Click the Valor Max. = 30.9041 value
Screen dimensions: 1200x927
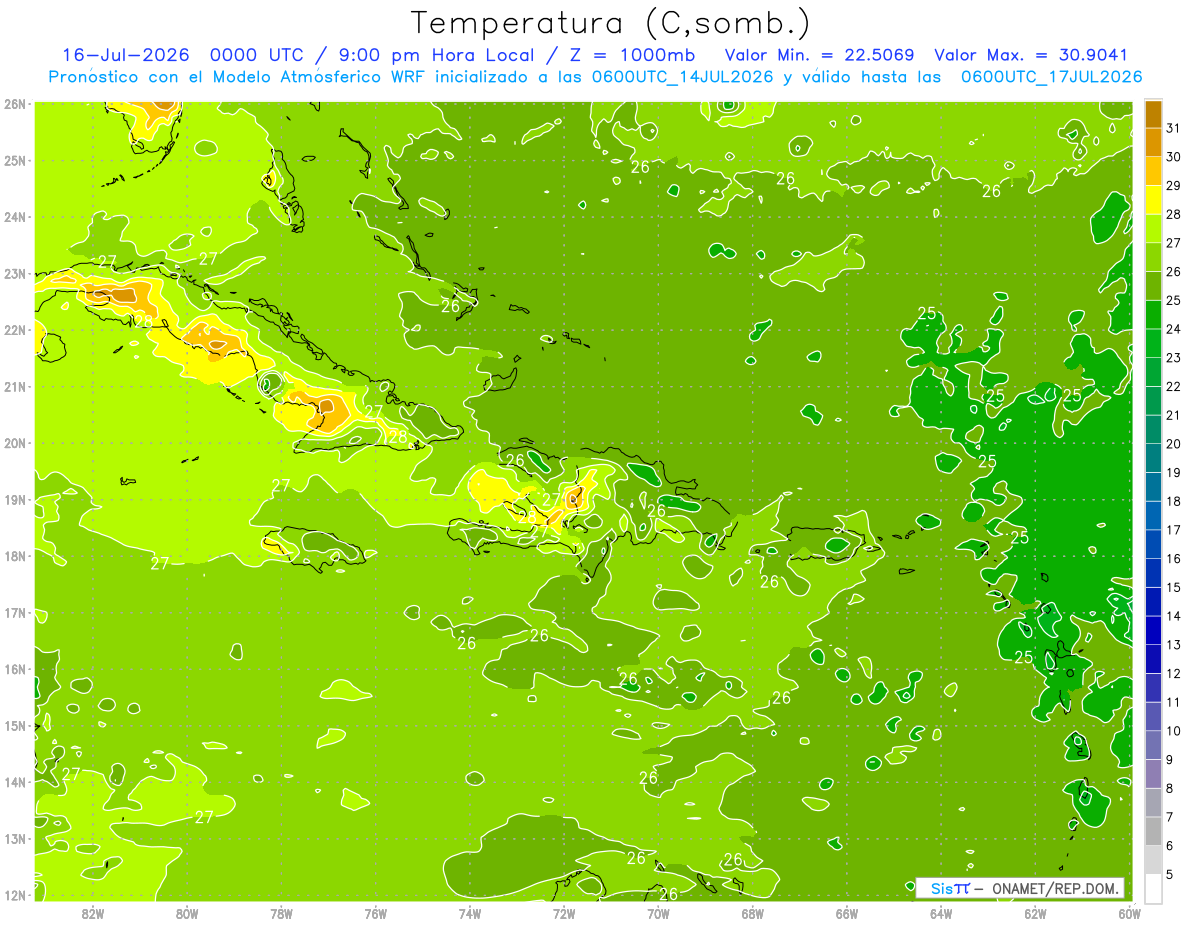coord(1030,55)
